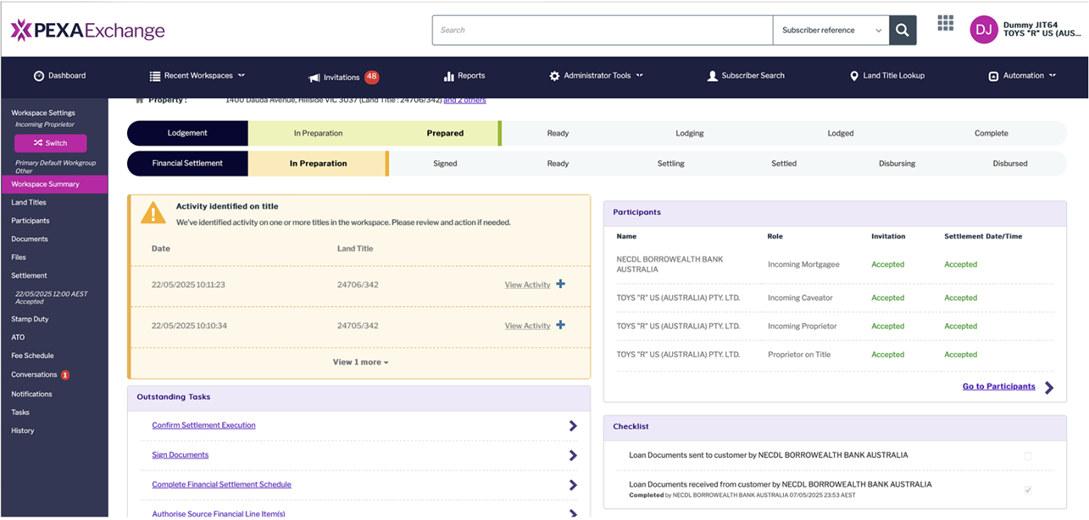Viewport: 1089px width, 520px height.
Task: Open Sign Documents task link
Action: [180, 455]
